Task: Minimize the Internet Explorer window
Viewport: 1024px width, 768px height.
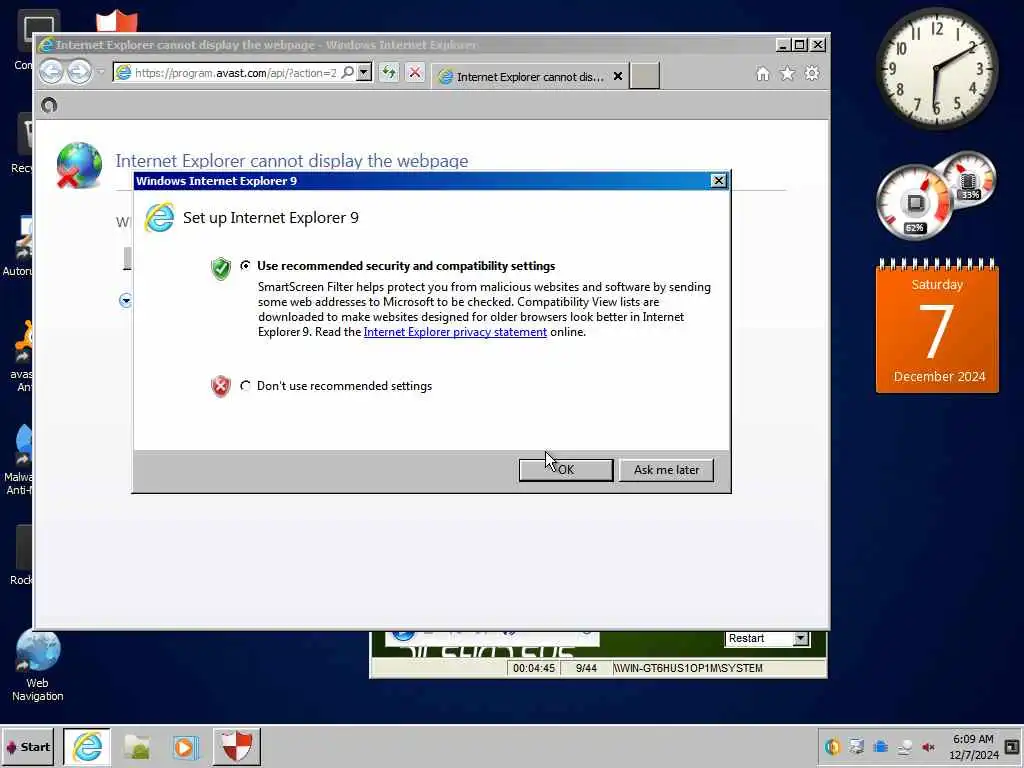Action: (x=783, y=44)
